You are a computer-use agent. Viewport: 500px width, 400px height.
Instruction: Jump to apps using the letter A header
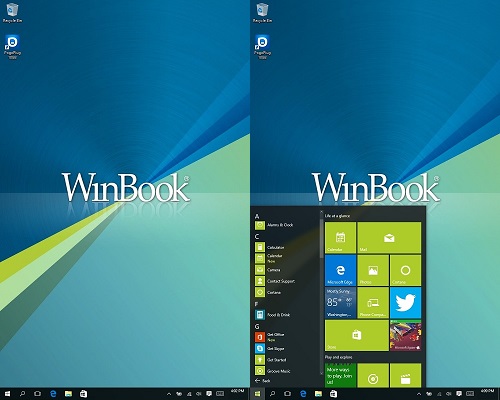click(257, 216)
